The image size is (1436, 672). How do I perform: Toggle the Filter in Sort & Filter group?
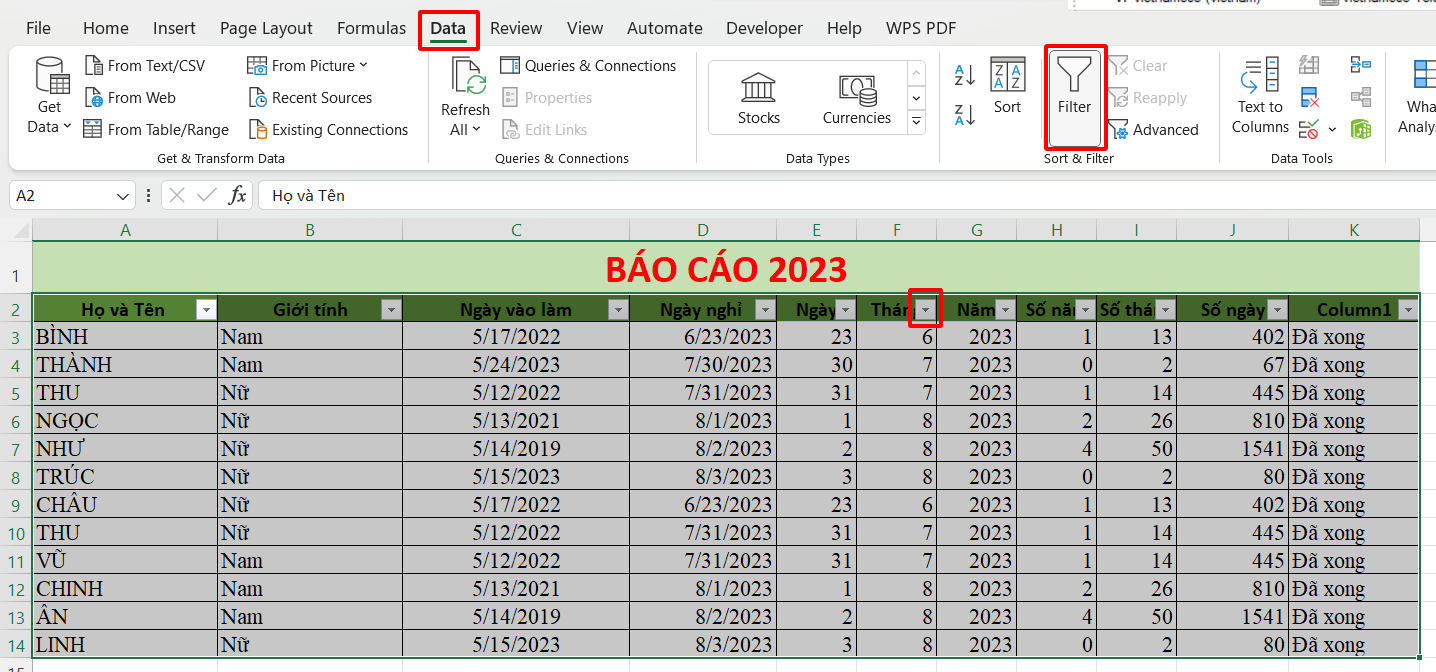coord(1075,97)
